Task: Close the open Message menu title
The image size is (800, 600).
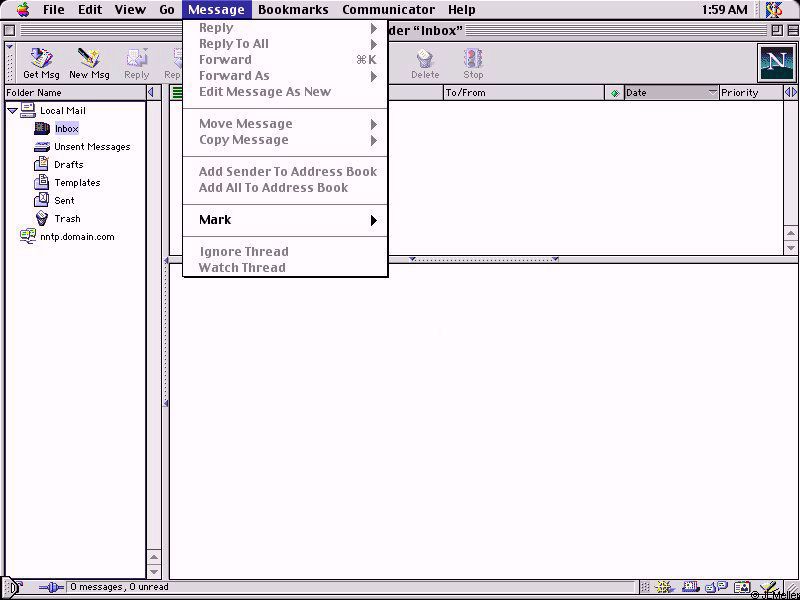Action: coord(216,9)
